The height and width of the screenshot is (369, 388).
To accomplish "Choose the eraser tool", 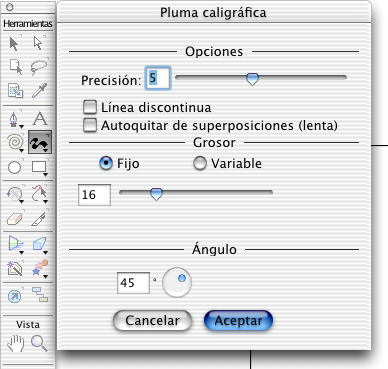I will [14, 219].
